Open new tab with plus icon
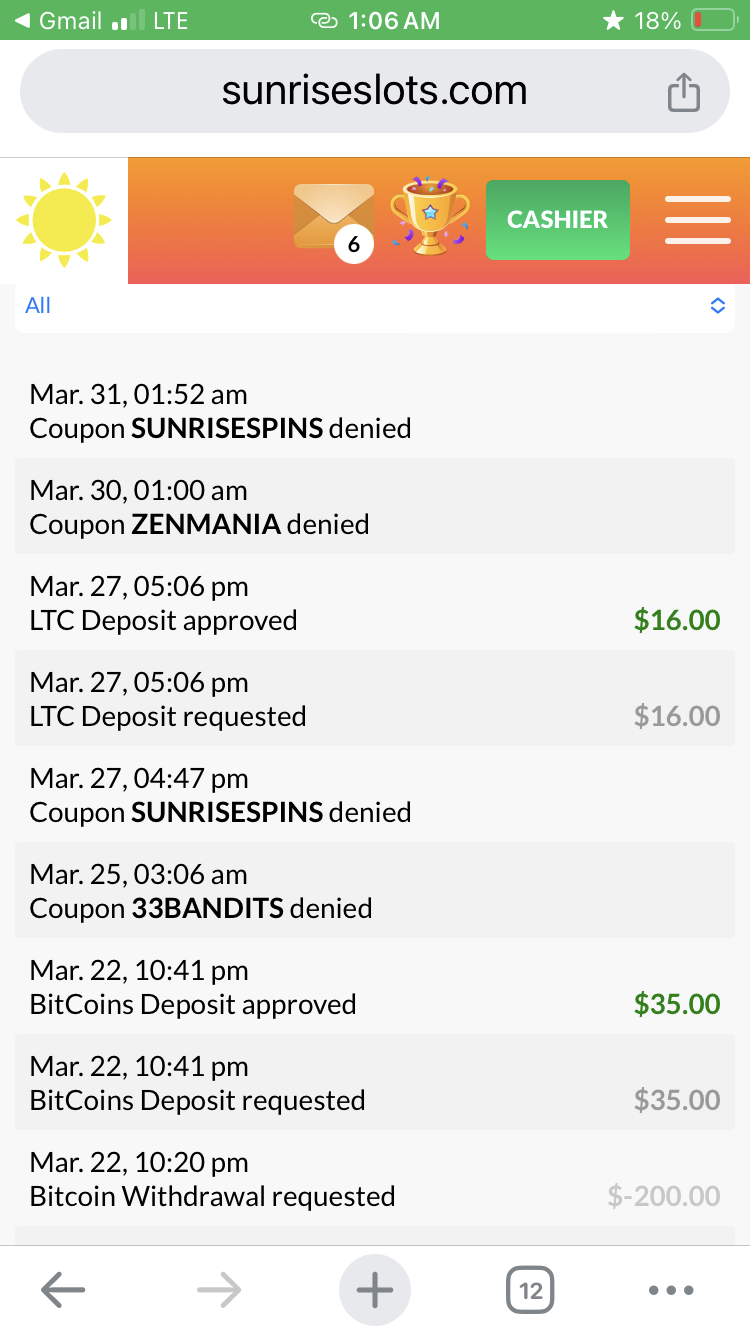This screenshot has height=1334, width=750. (x=375, y=1290)
